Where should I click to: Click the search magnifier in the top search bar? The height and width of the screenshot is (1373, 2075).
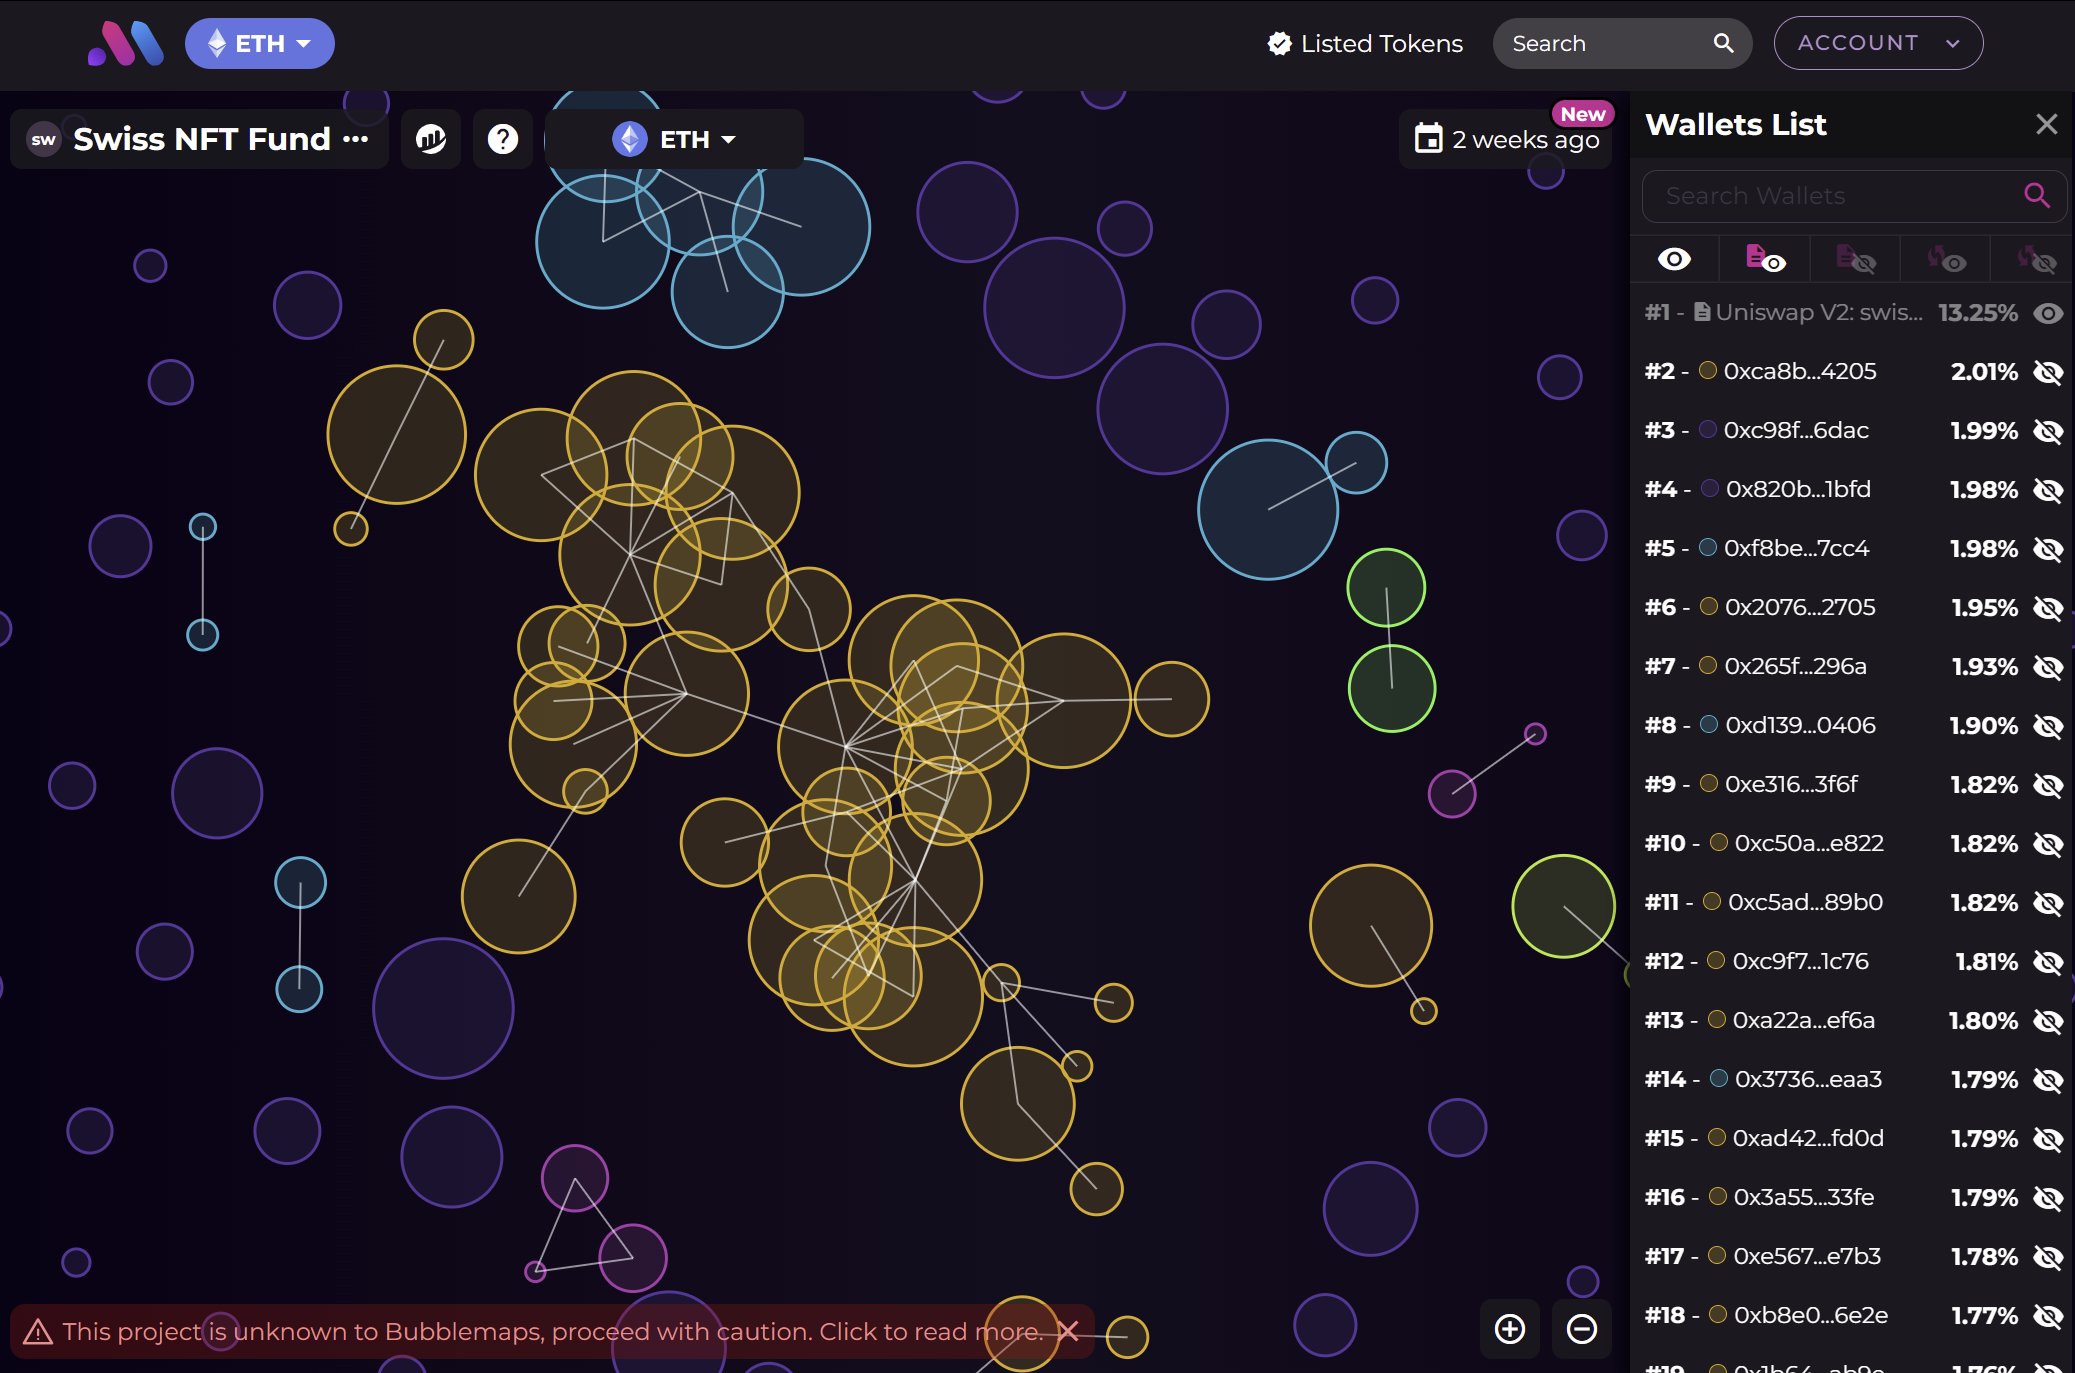tap(1724, 43)
